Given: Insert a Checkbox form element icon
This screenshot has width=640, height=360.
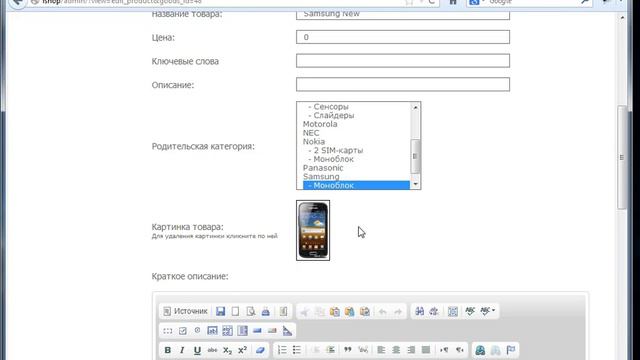Looking at the screenshot, I should pyautogui.click(x=182, y=331).
